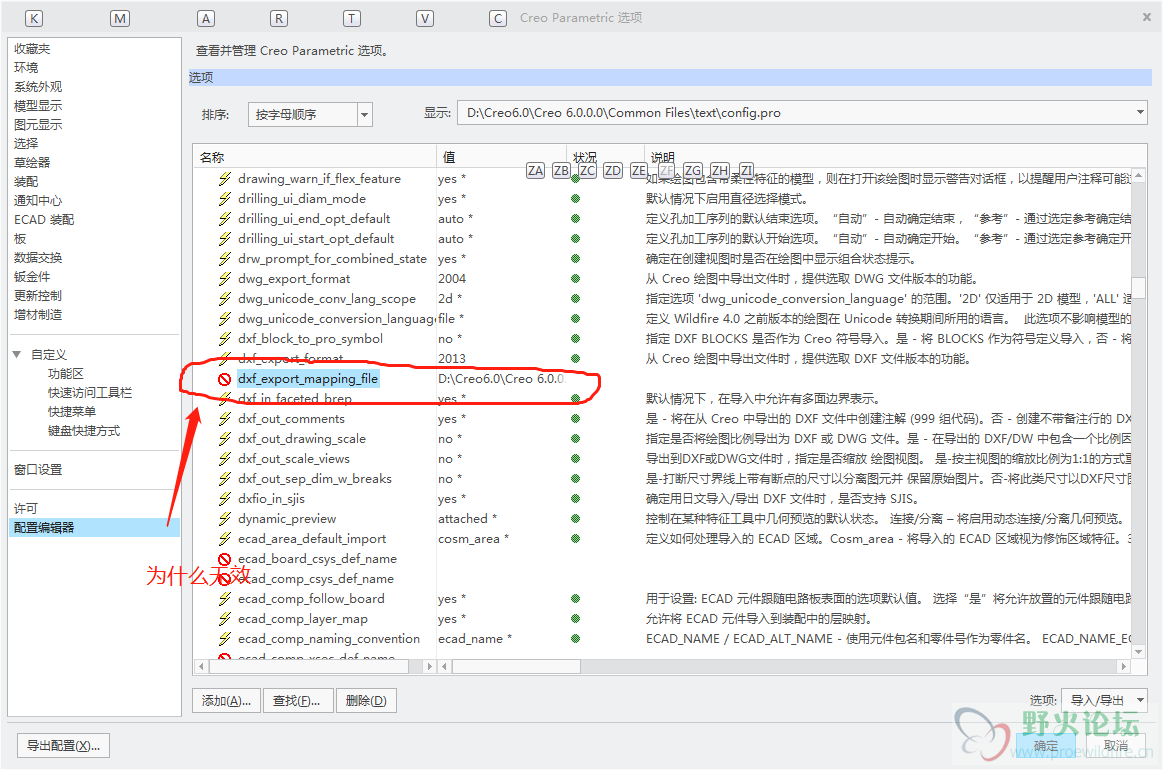This screenshot has height=770, width=1163.
Task: Click lightning icon beside drawing_warn_if_flex_feature
Action: click(225, 179)
